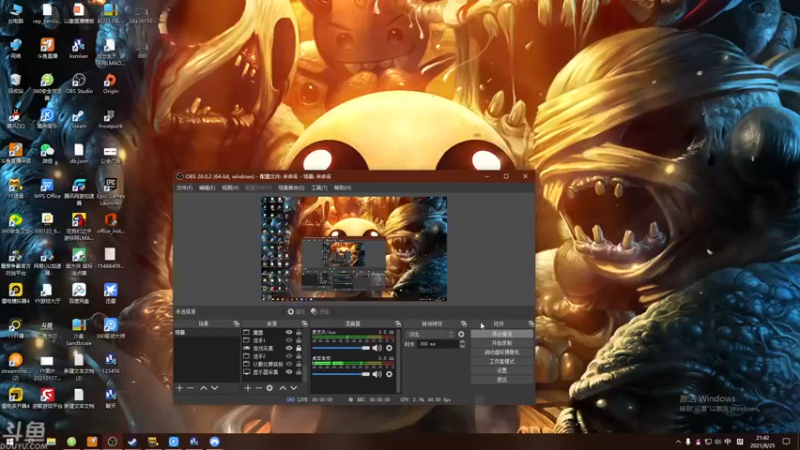
Task: Toggle the lock on the 显示器采集 source
Action: tap(298, 372)
